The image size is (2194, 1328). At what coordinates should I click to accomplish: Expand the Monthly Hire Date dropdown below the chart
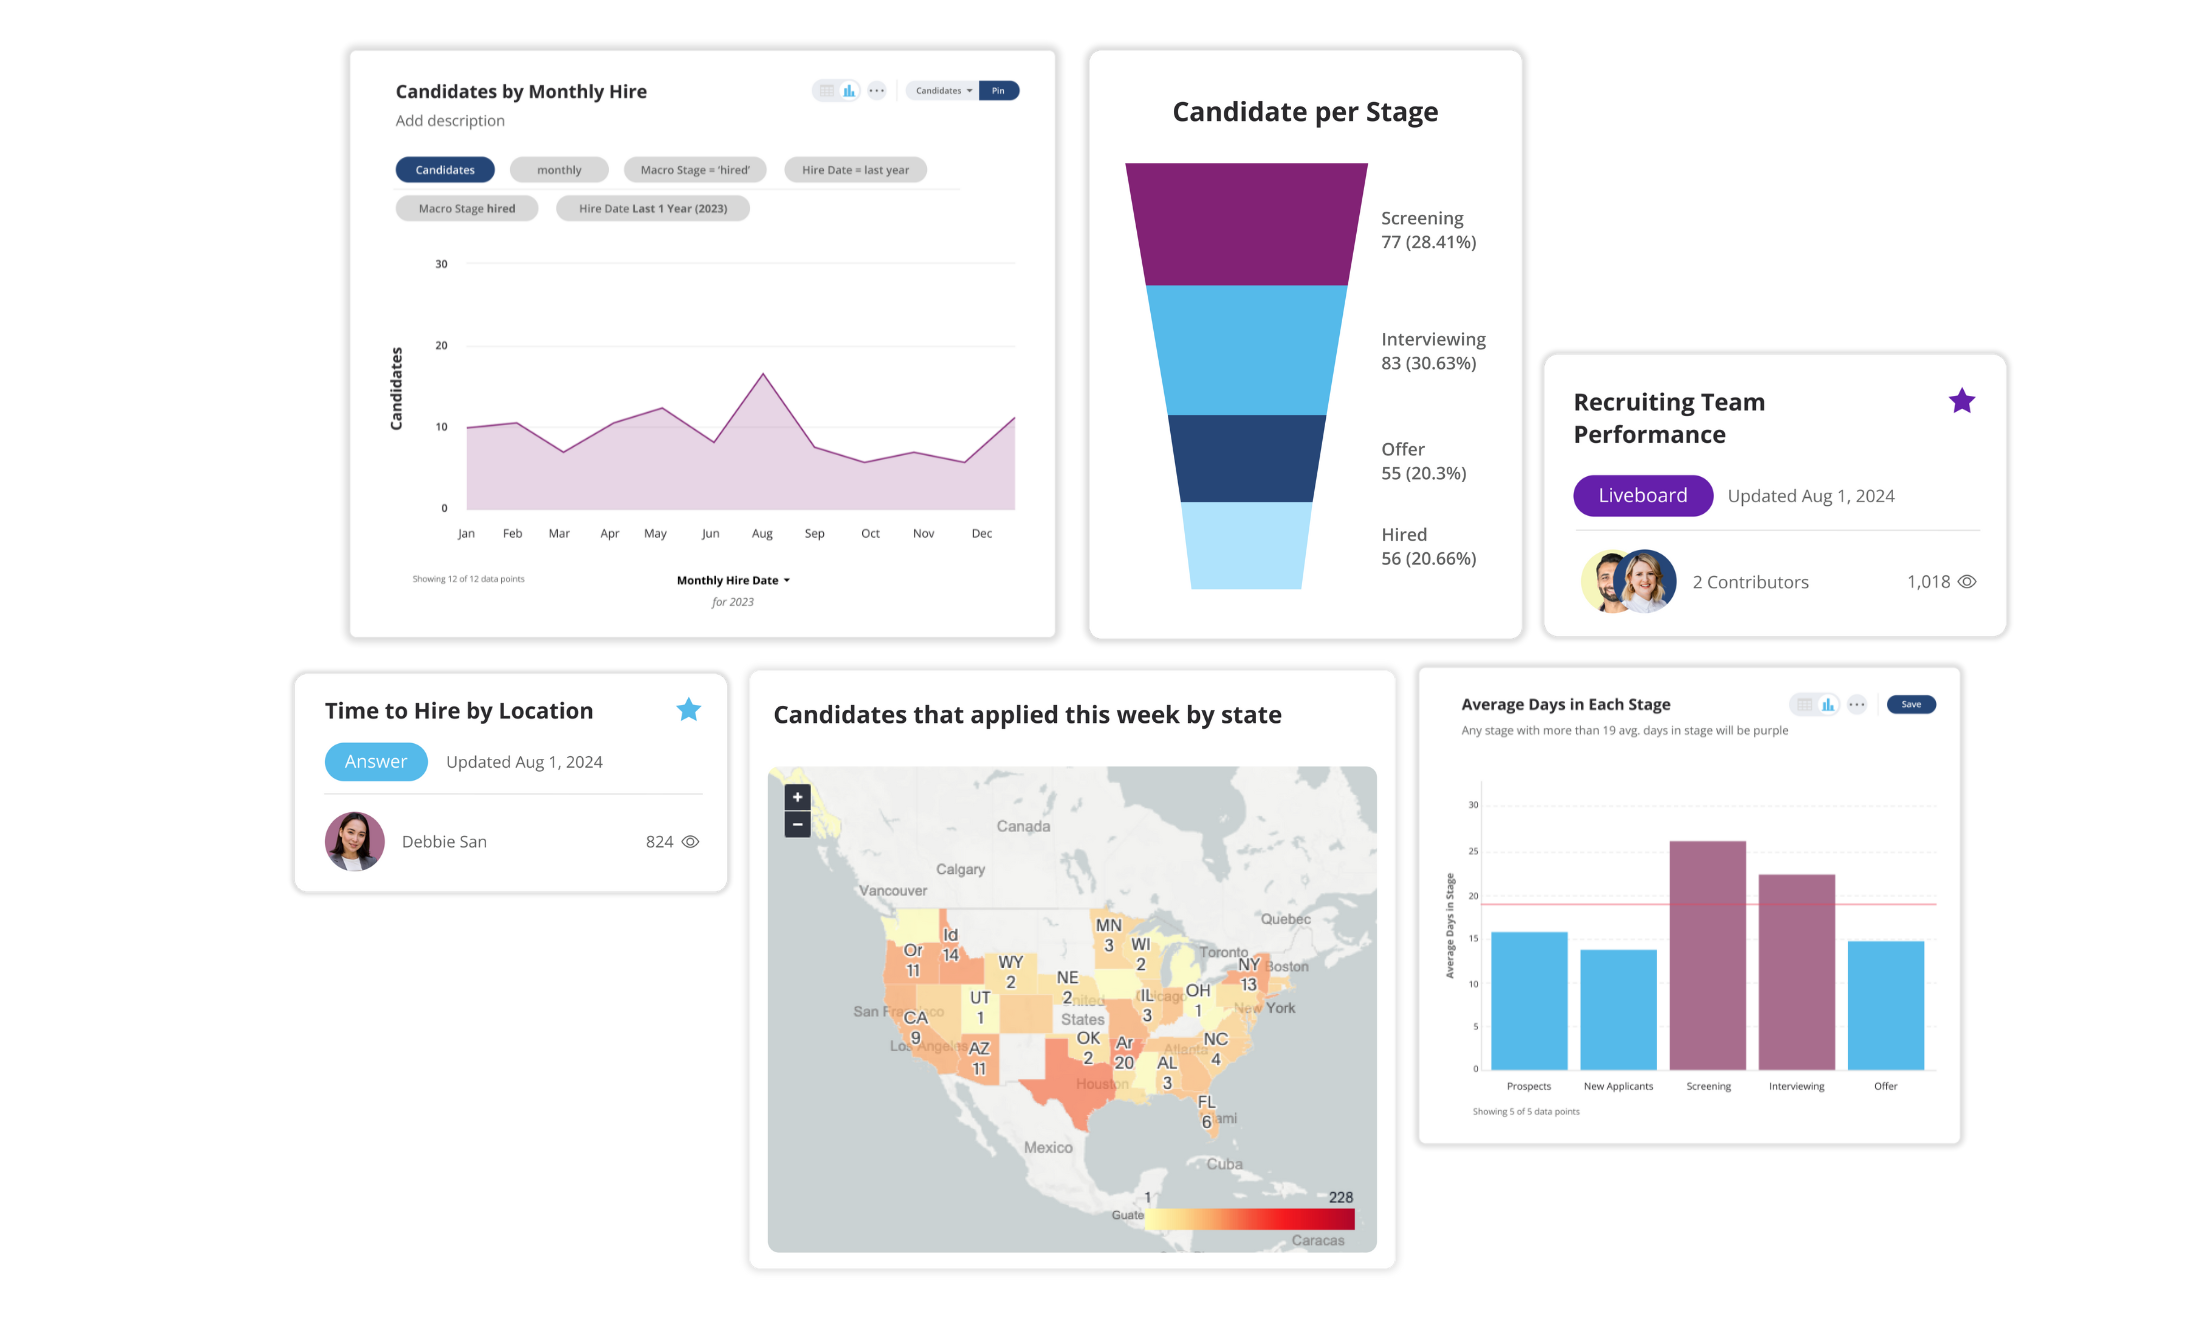pyautogui.click(x=732, y=580)
